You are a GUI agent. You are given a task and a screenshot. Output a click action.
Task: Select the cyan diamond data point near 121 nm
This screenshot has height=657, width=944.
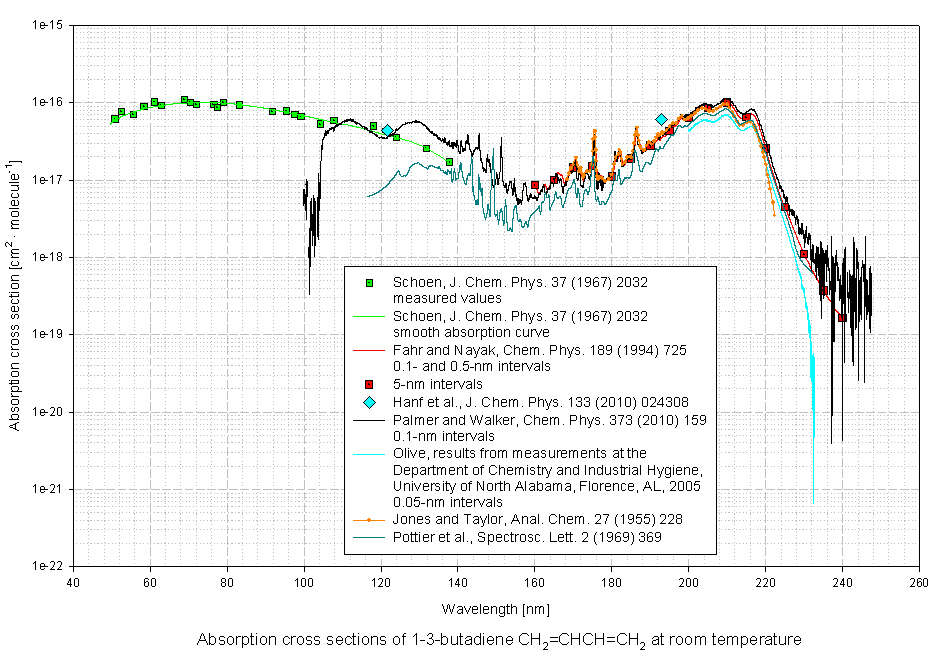(x=387, y=131)
